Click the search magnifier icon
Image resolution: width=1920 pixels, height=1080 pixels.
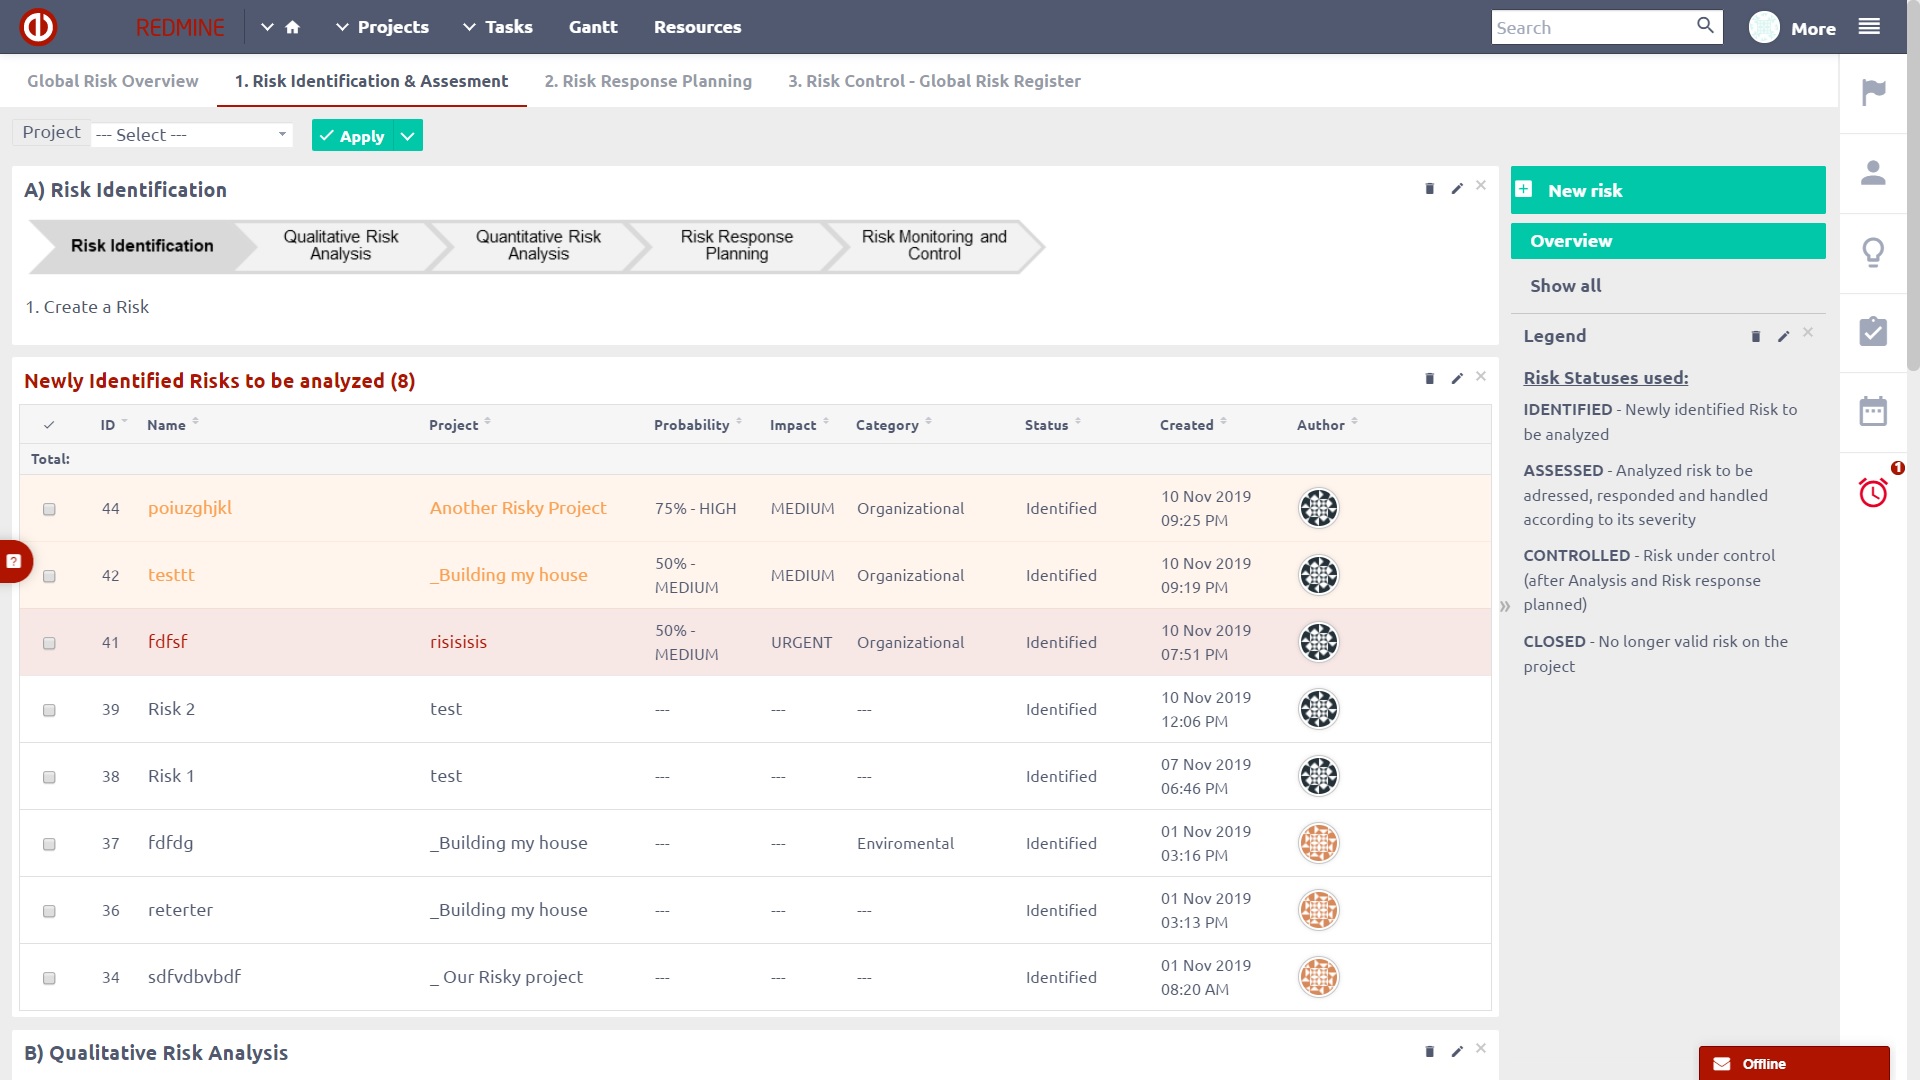[x=1705, y=26]
